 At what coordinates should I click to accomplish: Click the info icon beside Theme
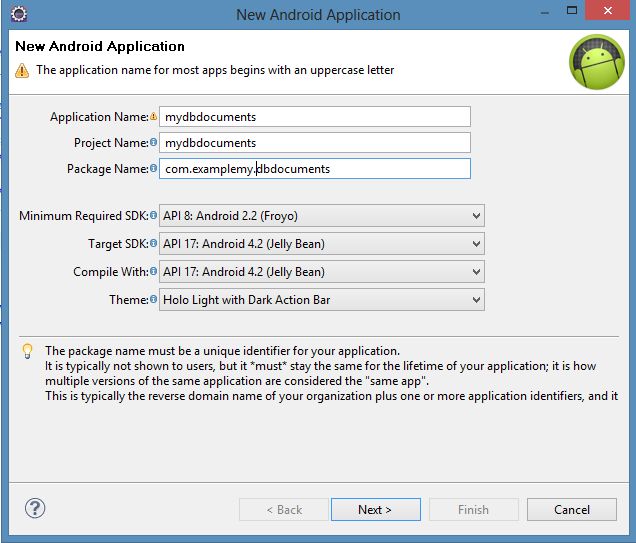click(153, 300)
